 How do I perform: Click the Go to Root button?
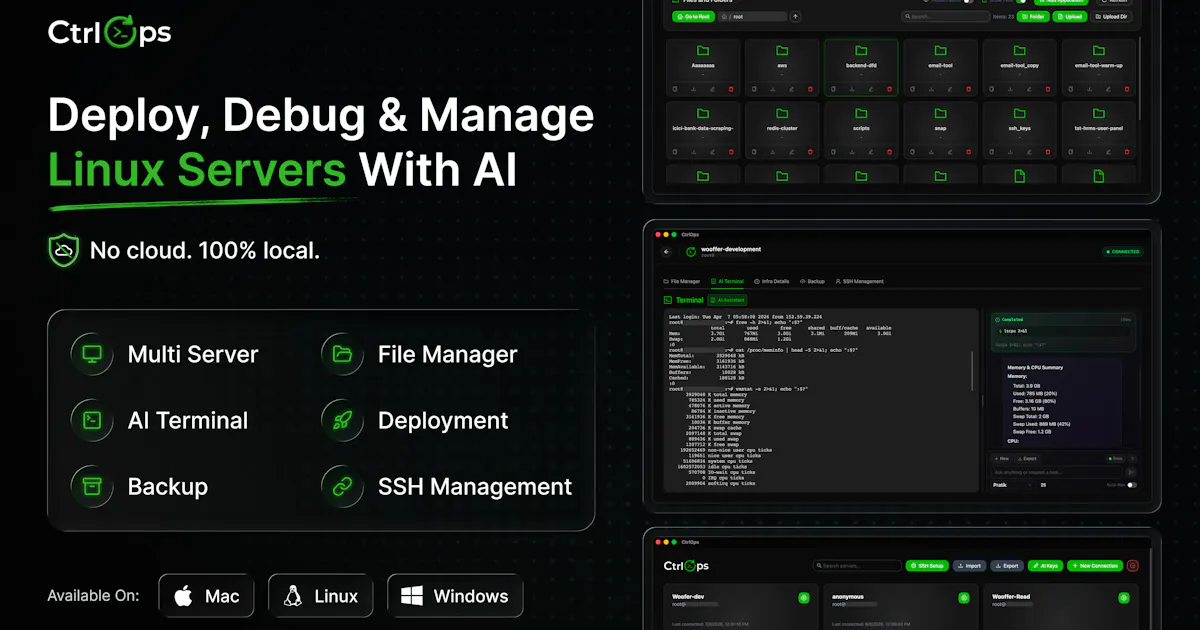693,16
